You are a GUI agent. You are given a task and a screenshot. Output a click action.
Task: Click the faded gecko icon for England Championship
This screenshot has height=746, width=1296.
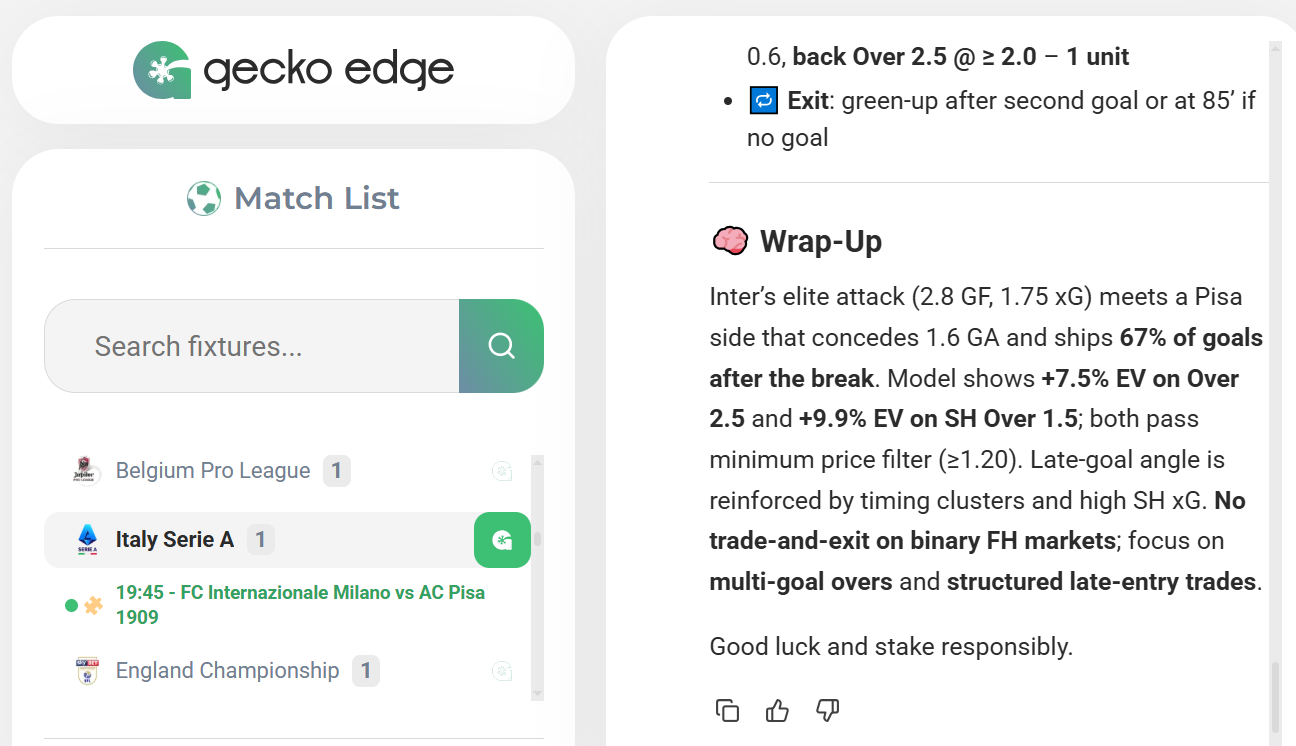[x=502, y=671]
